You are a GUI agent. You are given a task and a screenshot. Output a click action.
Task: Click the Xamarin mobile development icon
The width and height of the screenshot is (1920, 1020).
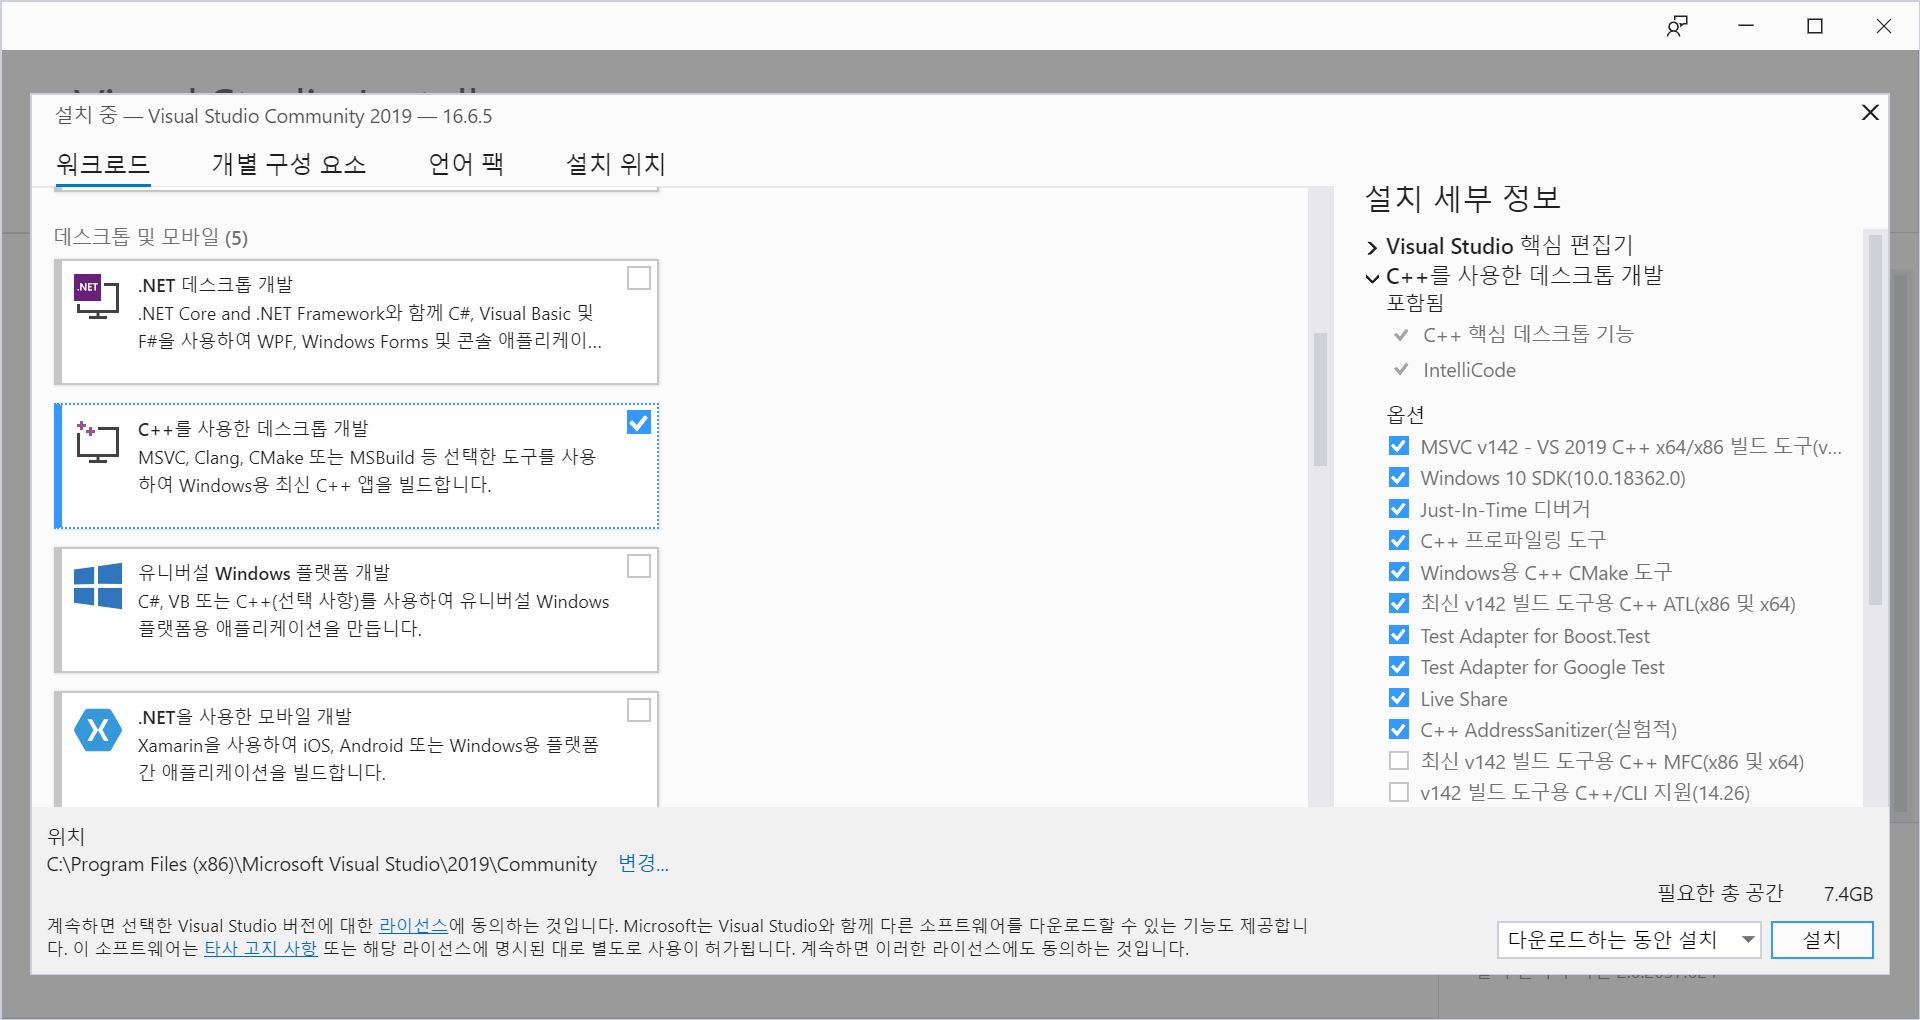(97, 730)
